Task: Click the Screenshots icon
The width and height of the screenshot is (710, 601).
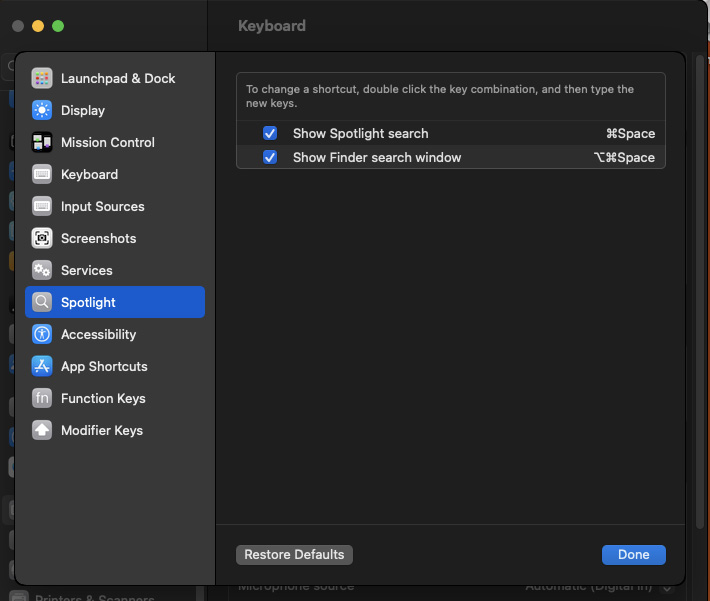Action: tap(42, 238)
